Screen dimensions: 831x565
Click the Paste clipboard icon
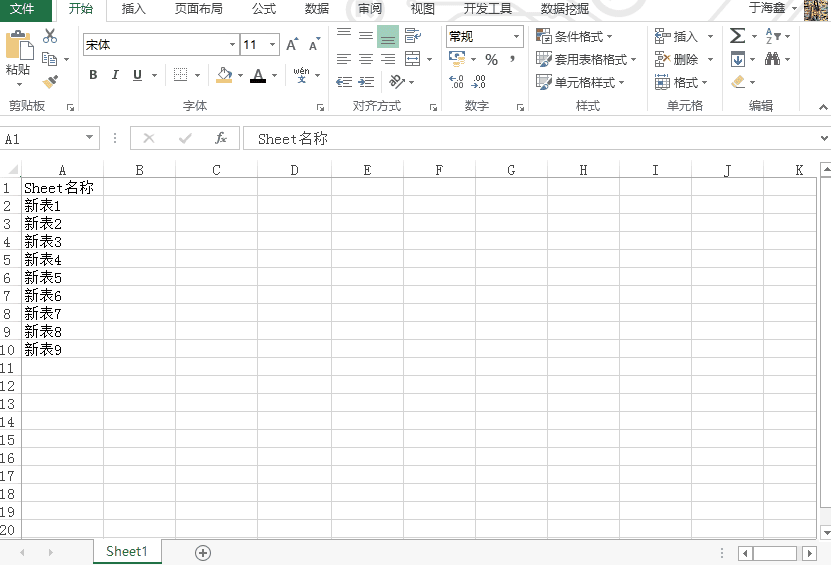click(x=19, y=46)
